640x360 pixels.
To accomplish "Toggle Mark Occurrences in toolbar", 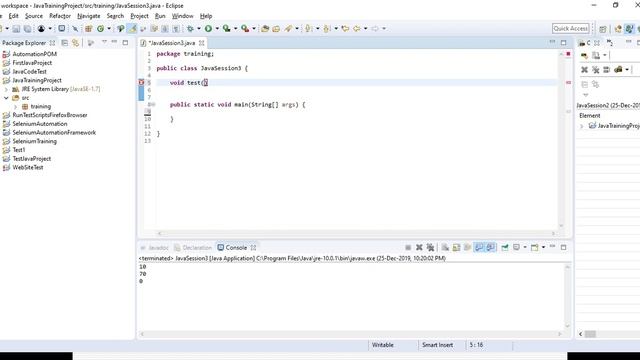I will point(132,29).
